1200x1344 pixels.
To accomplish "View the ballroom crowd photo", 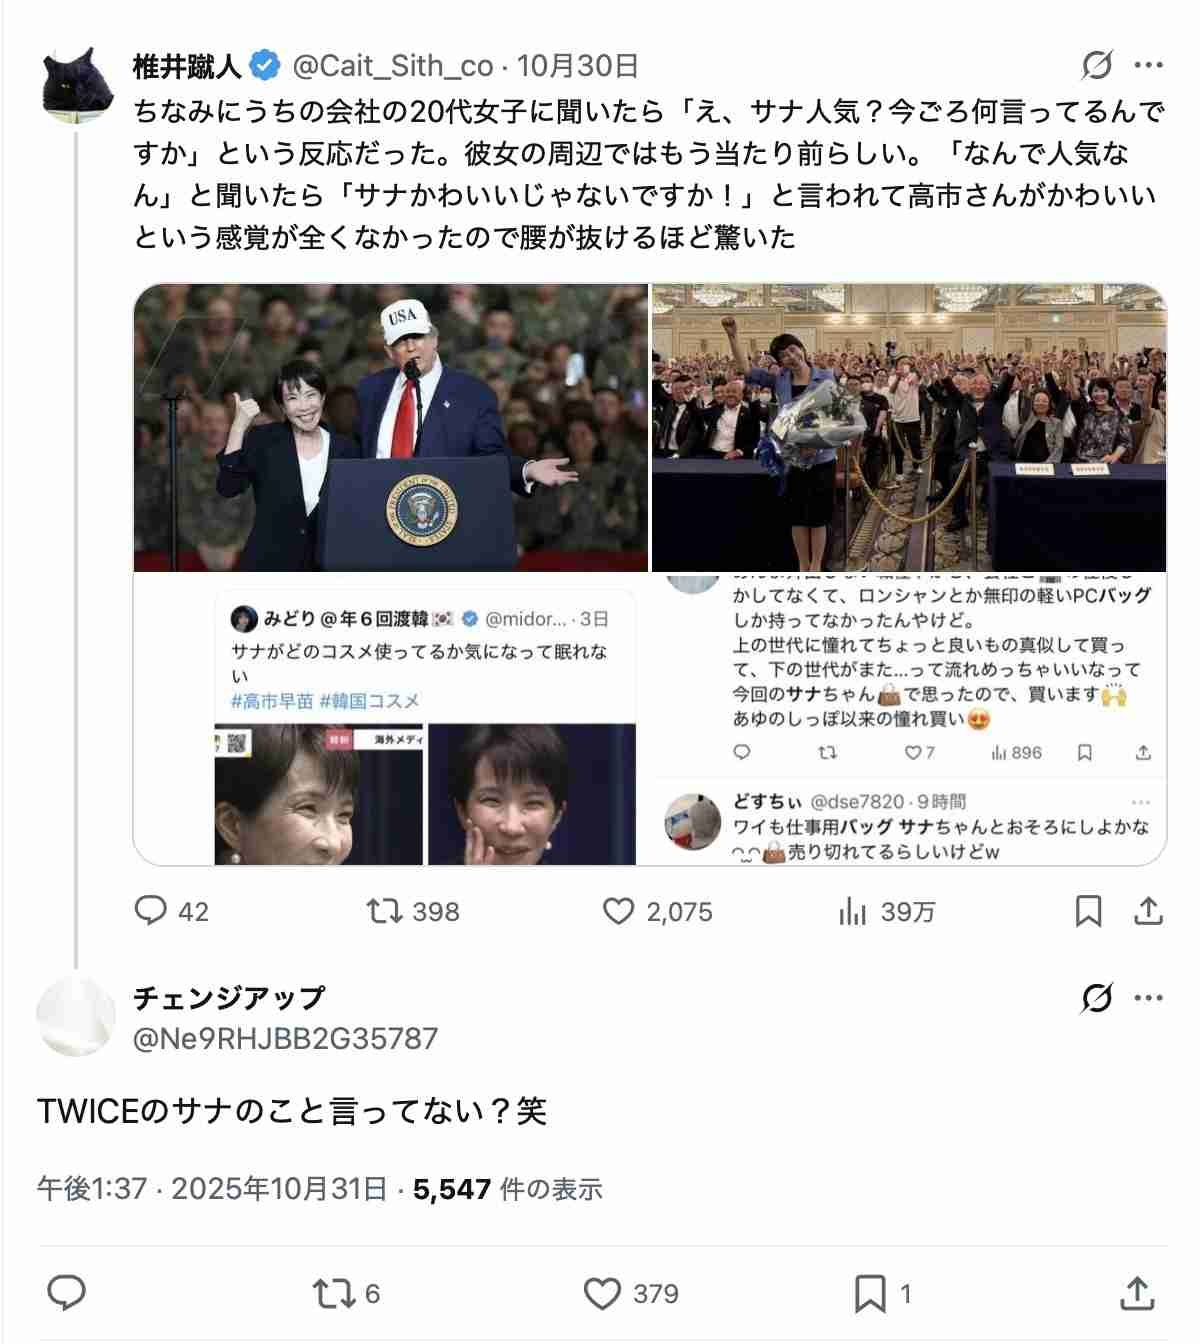I will coord(909,428).
